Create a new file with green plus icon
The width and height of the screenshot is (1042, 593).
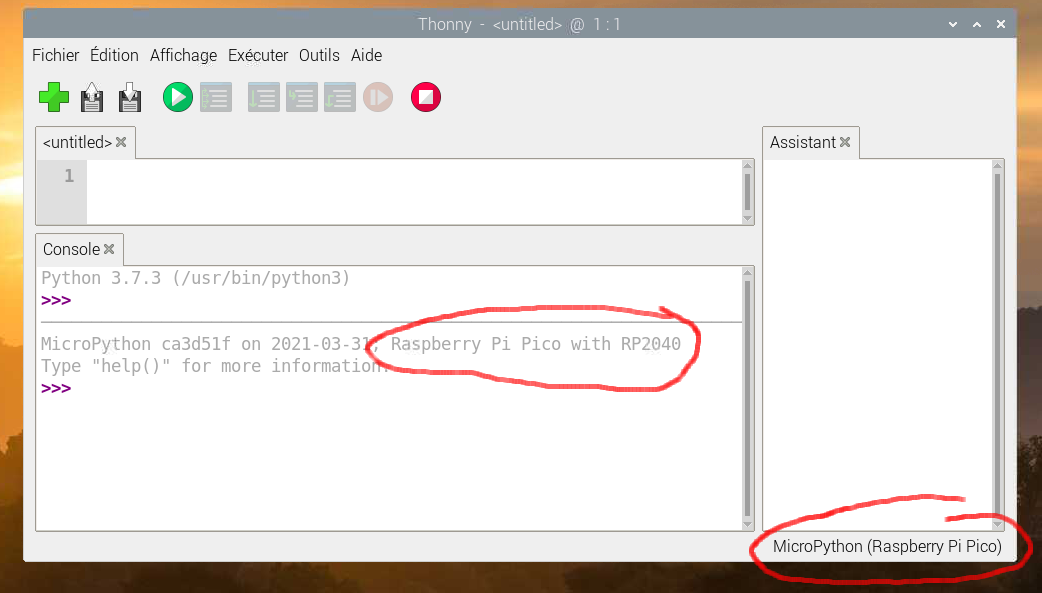coord(54,97)
